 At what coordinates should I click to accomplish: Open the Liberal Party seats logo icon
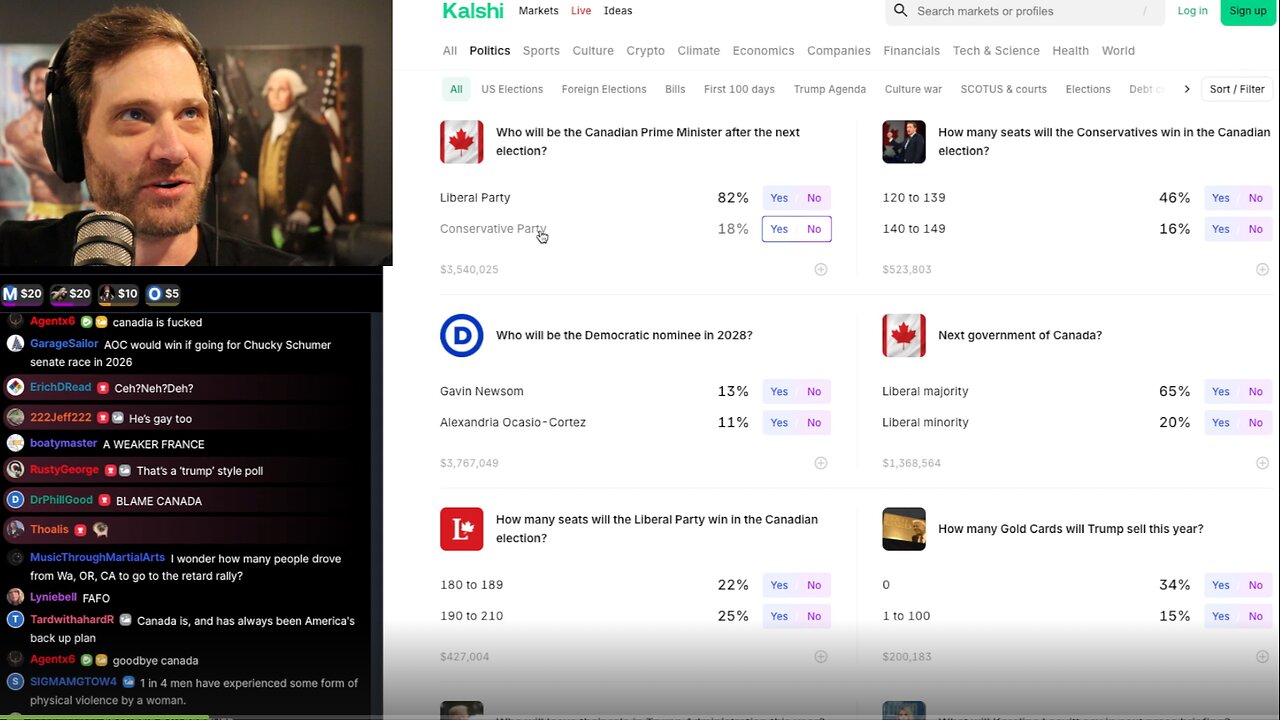462,529
